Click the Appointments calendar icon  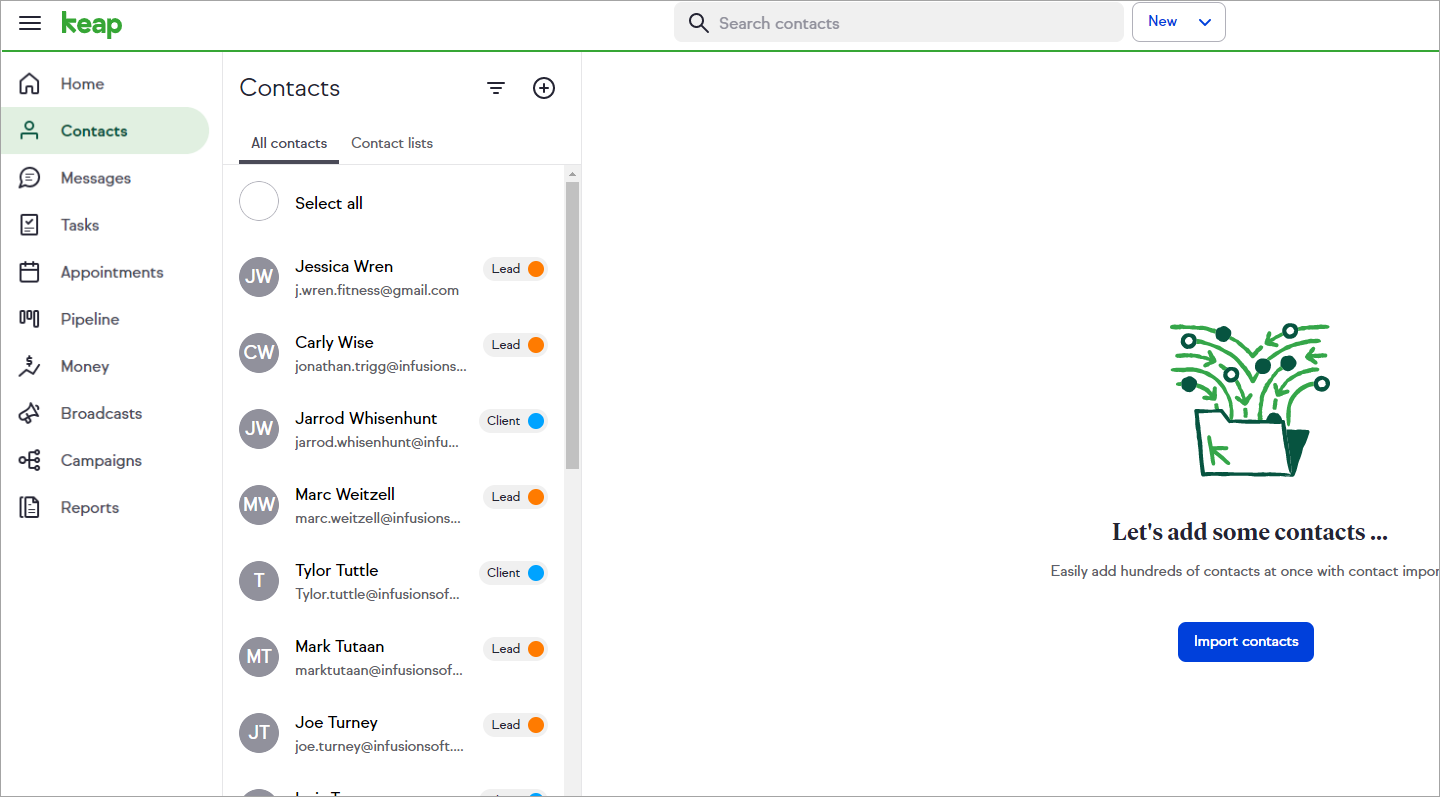point(30,272)
